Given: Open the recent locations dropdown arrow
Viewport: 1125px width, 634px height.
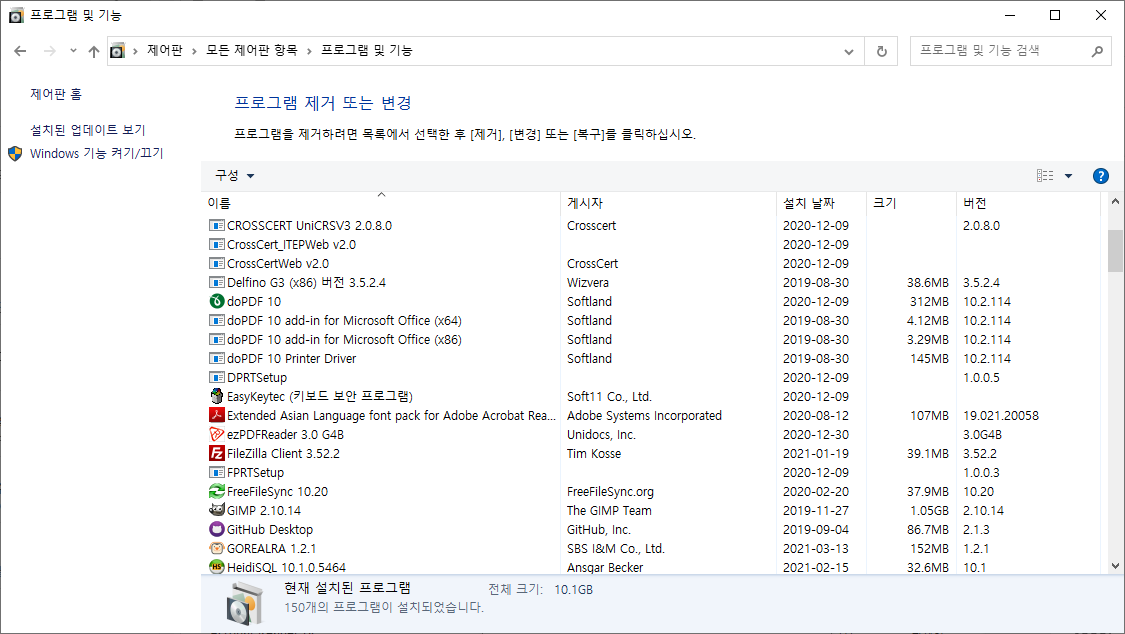Looking at the screenshot, I should 73,51.
